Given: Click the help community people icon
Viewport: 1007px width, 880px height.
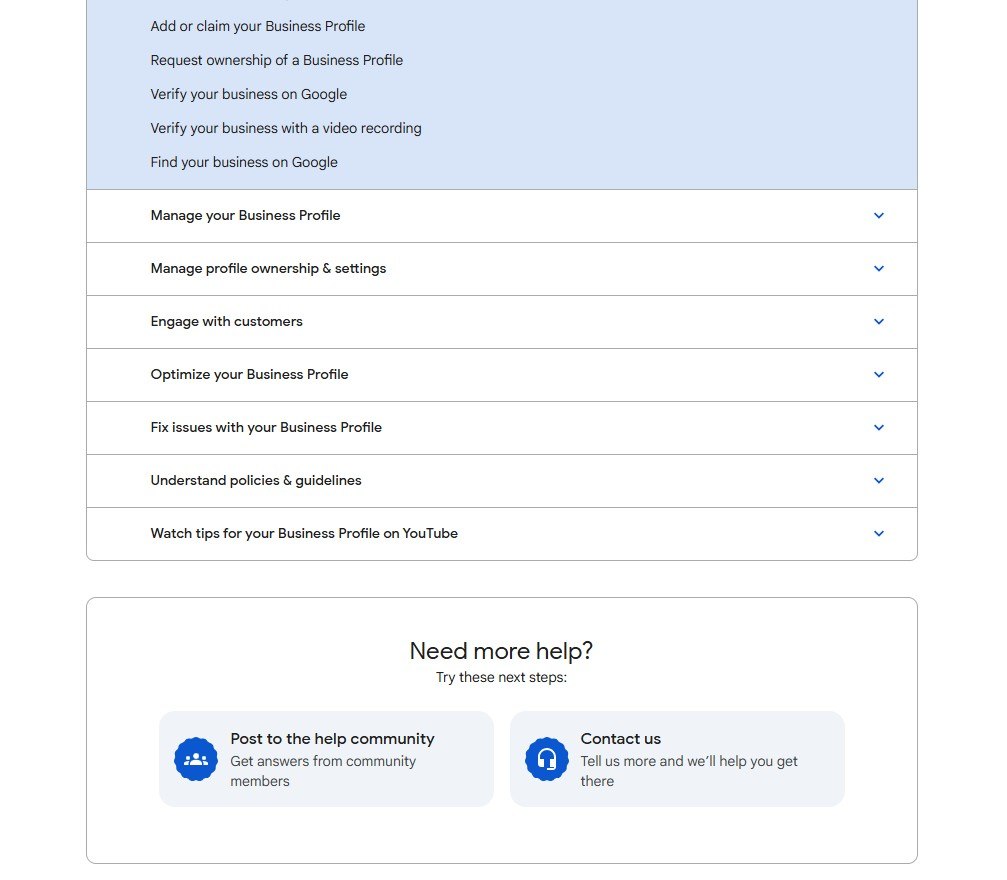Looking at the screenshot, I should tap(196, 759).
